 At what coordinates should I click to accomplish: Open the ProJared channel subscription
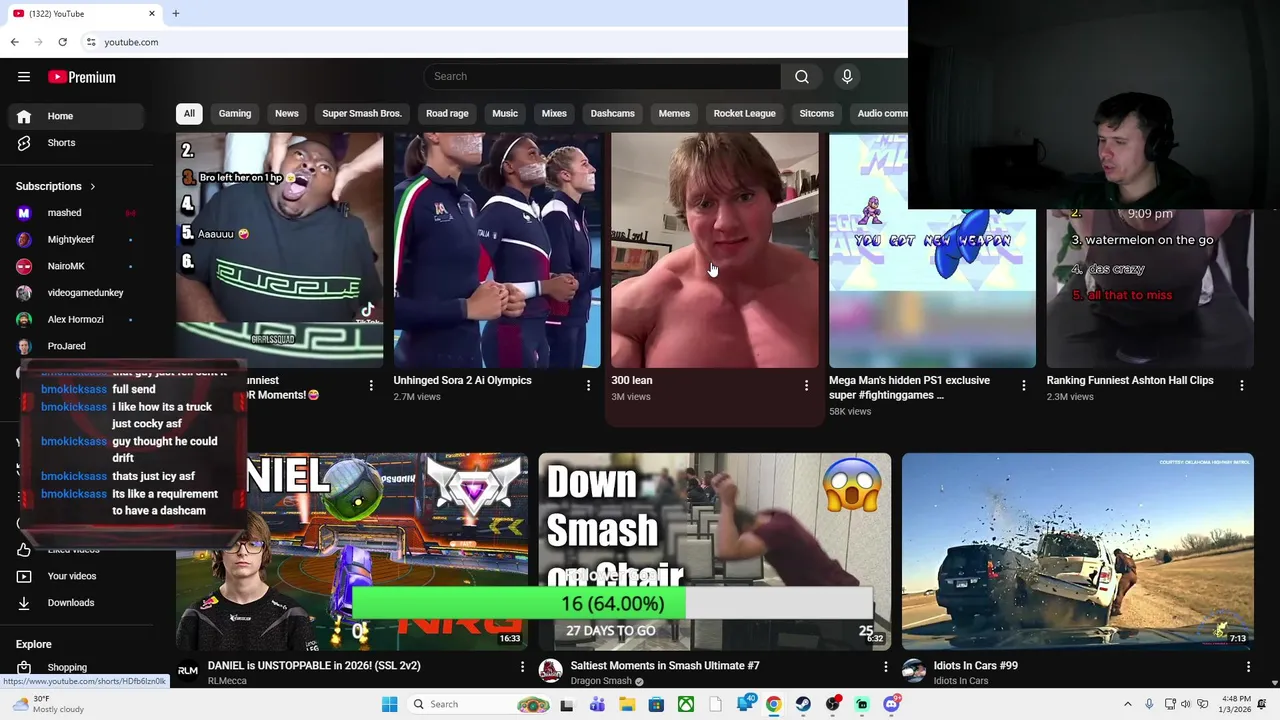point(76,346)
